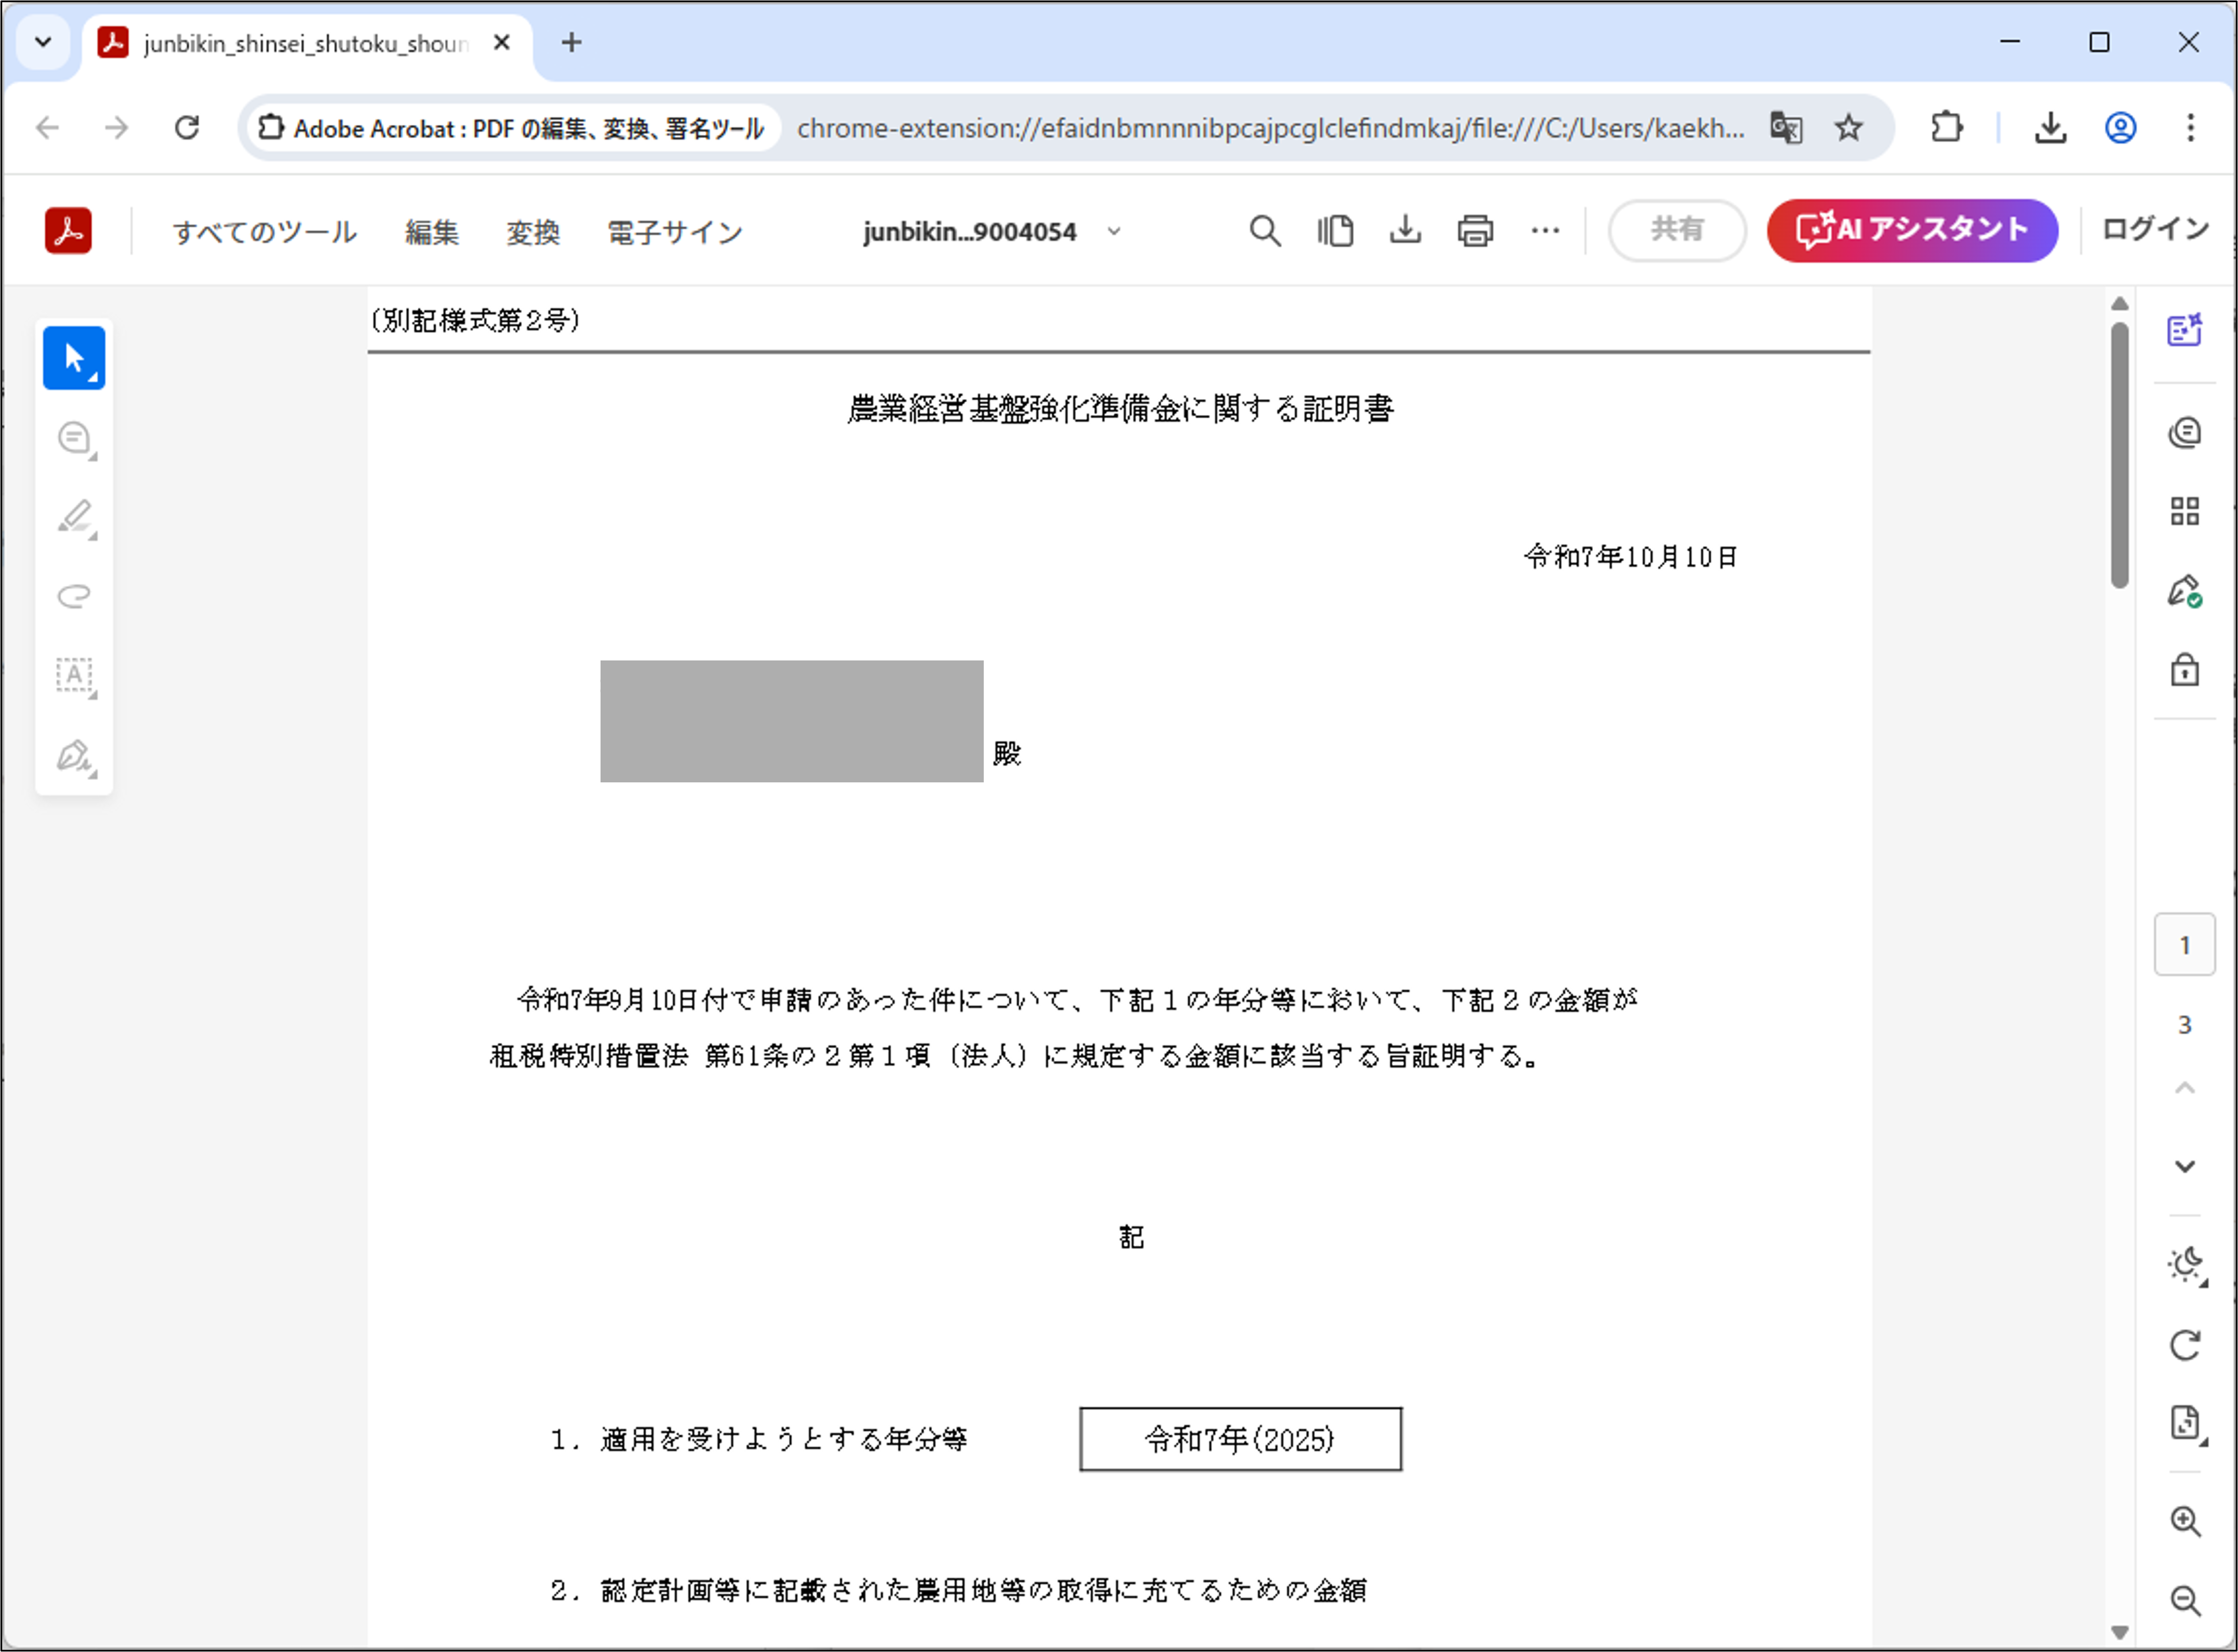2238x1652 pixels.
Task: Open the 電子サイン menu
Action: point(675,232)
